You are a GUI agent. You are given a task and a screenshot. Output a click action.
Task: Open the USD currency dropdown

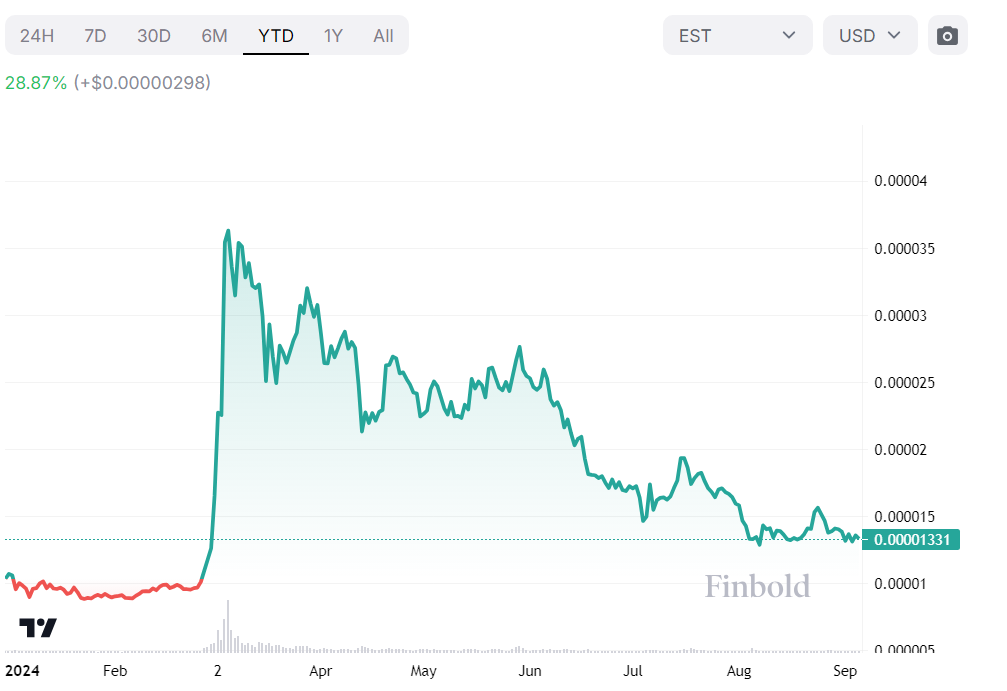pyautogui.click(x=870, y=35)
